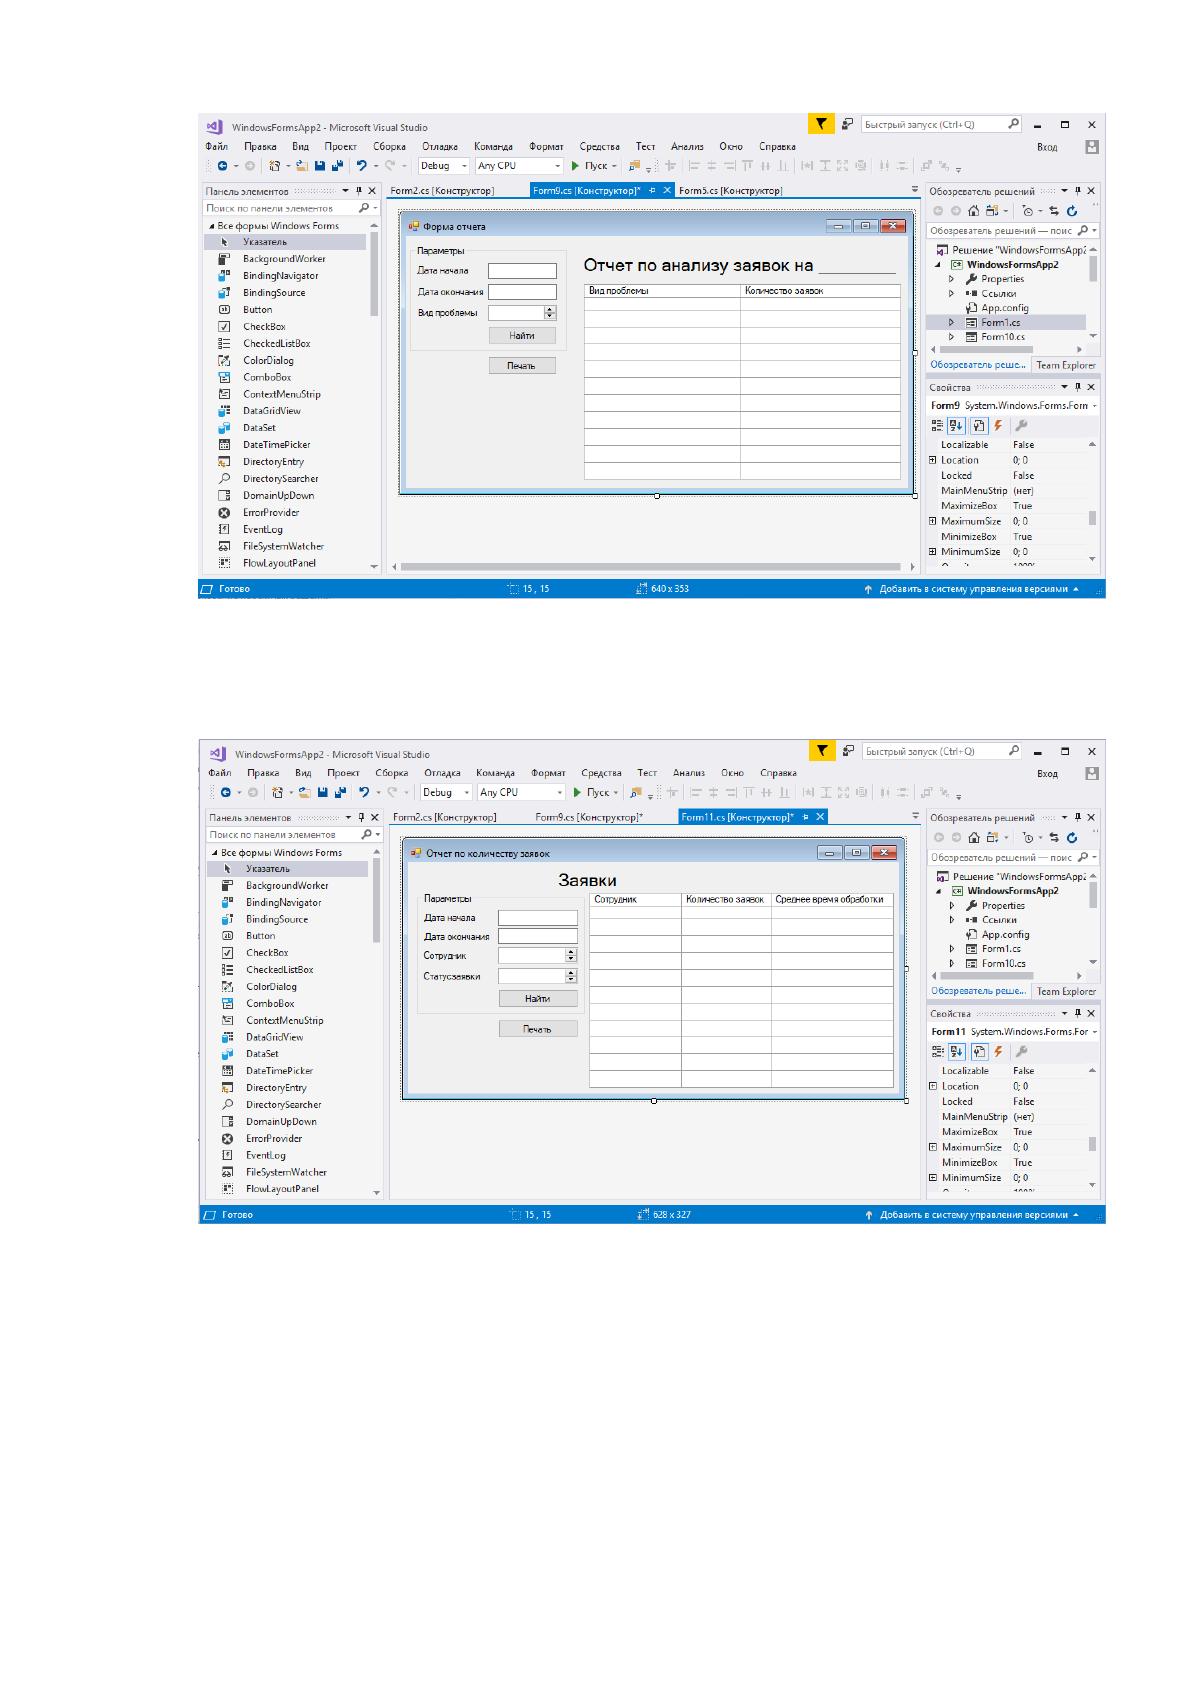Select DateTimePicker in toolbox beside Form9 designer
The image size is (1191, 1684).
point(277,444)
